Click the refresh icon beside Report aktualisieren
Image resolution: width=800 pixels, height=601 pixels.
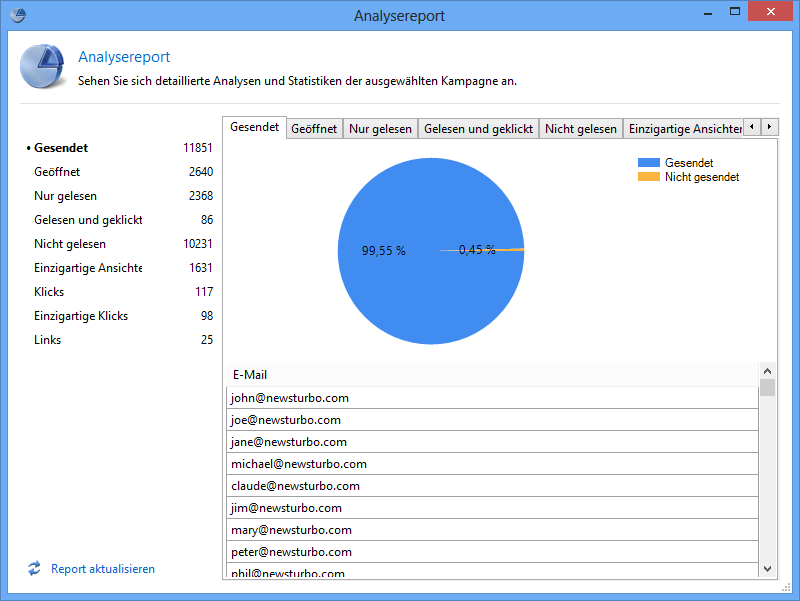point(34,568)
